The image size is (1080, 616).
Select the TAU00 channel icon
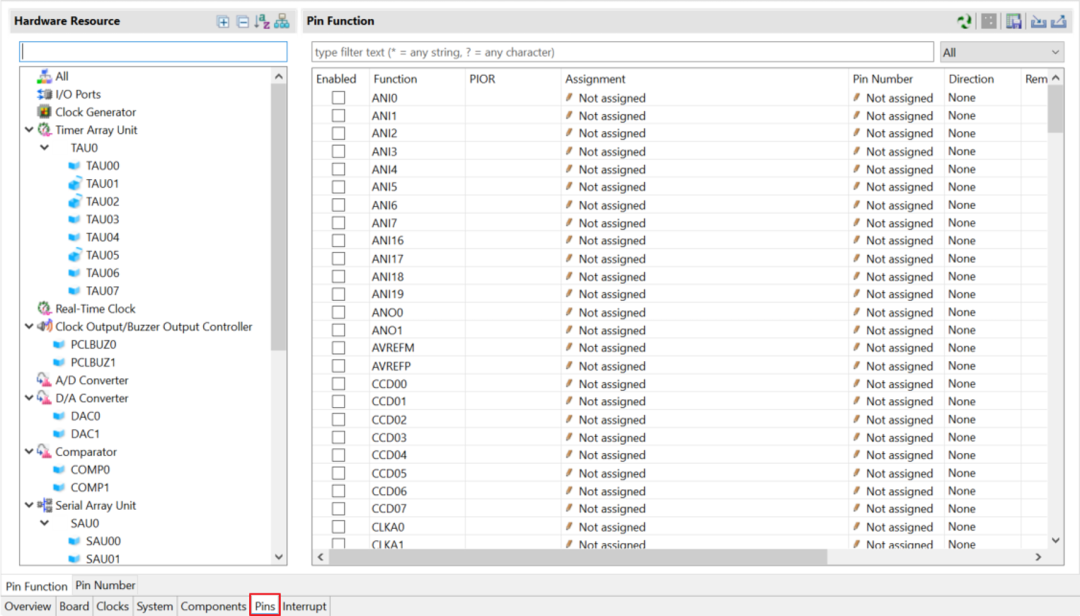74,165
